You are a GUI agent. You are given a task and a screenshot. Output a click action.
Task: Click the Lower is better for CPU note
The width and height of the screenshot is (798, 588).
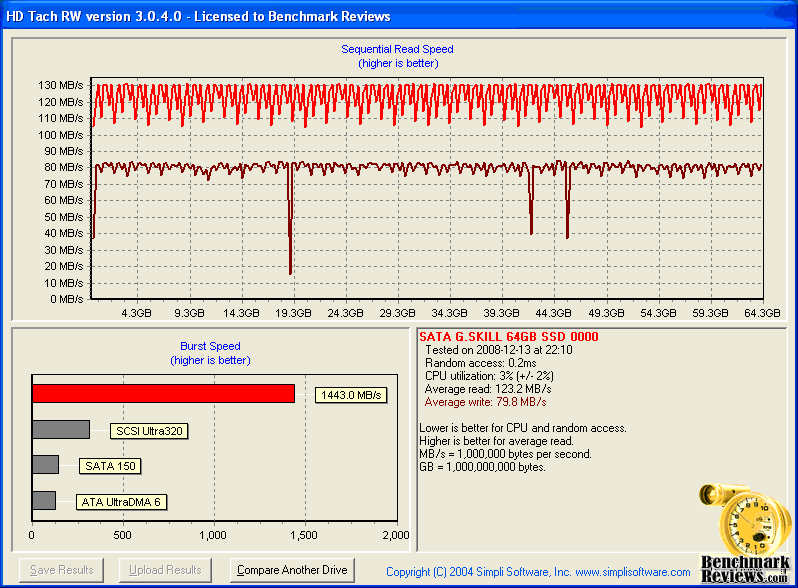click(x=523, y=428)
